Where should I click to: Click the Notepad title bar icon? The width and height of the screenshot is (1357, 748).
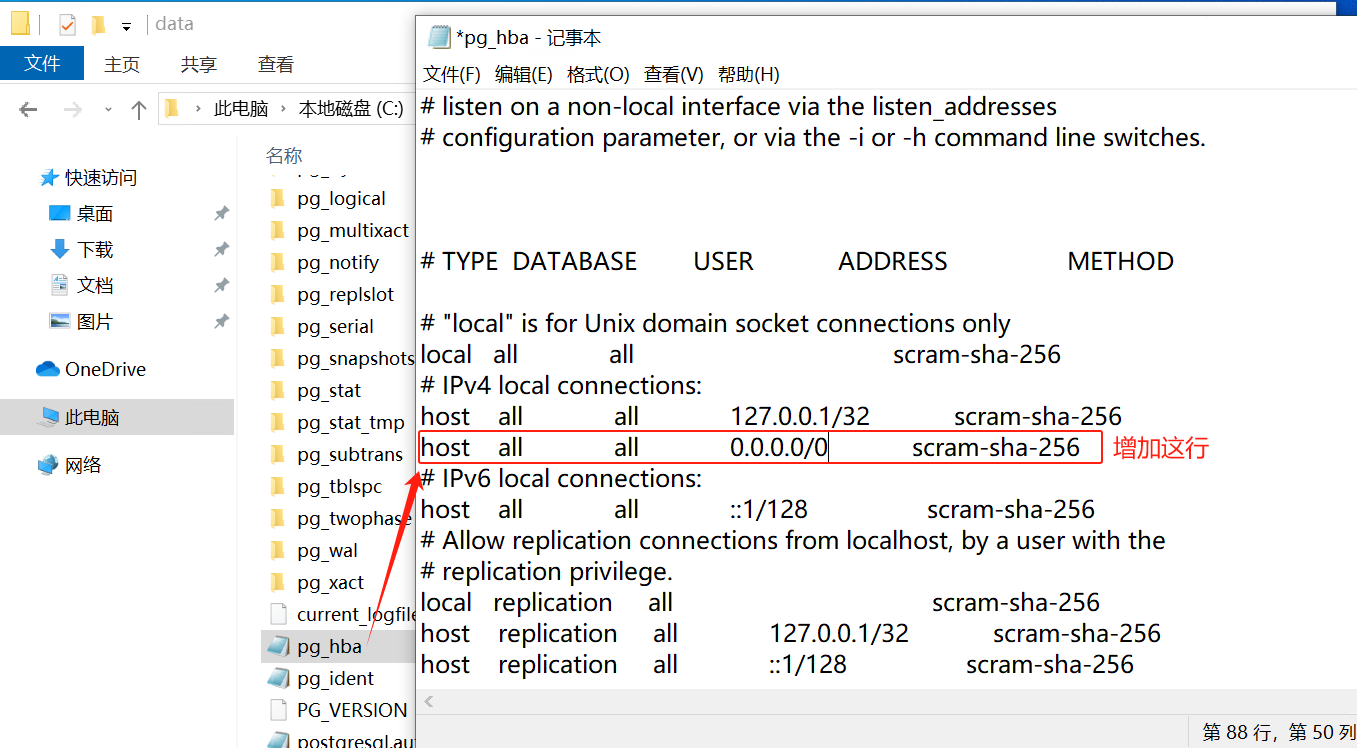tap(439, 38)
